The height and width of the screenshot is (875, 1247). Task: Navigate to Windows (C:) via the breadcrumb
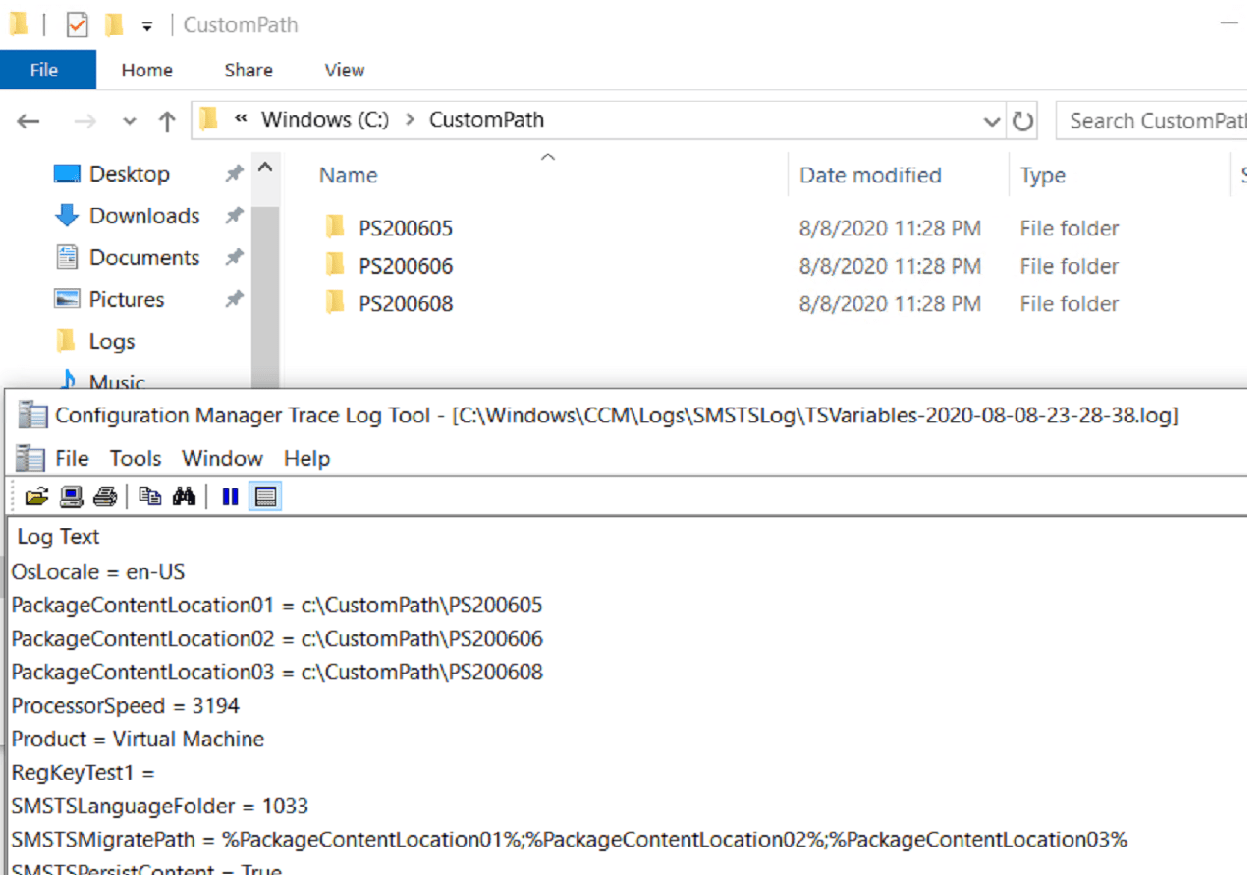[325, 119]
